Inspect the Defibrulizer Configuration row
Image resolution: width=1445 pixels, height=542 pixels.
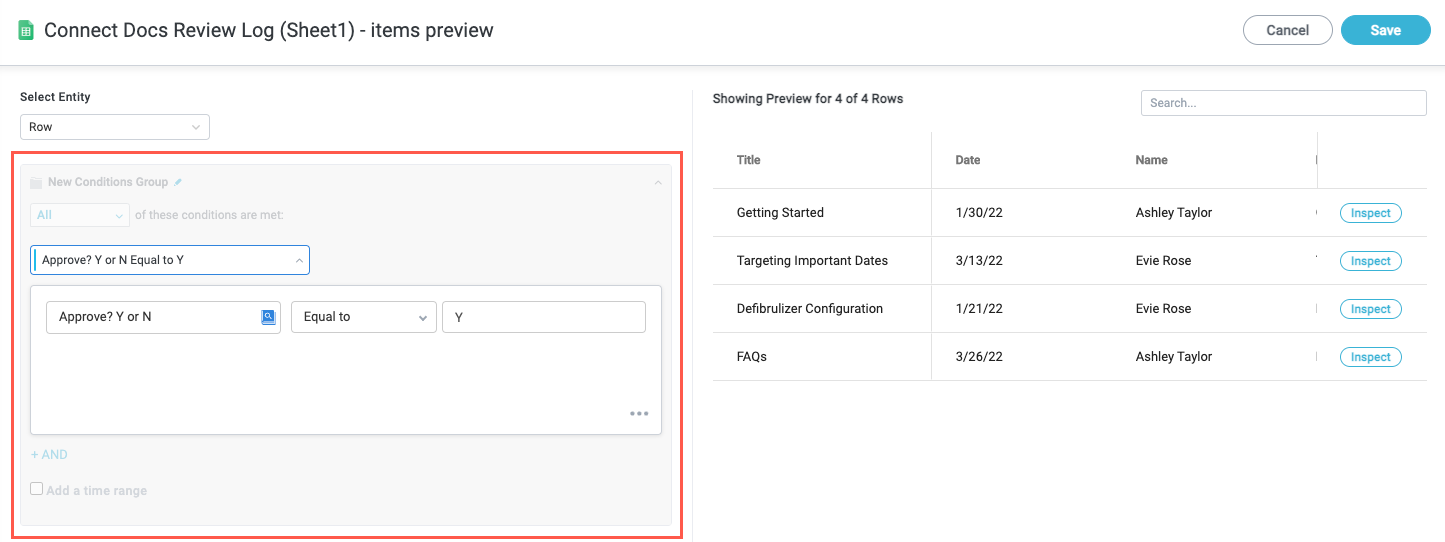point(1370,309)
